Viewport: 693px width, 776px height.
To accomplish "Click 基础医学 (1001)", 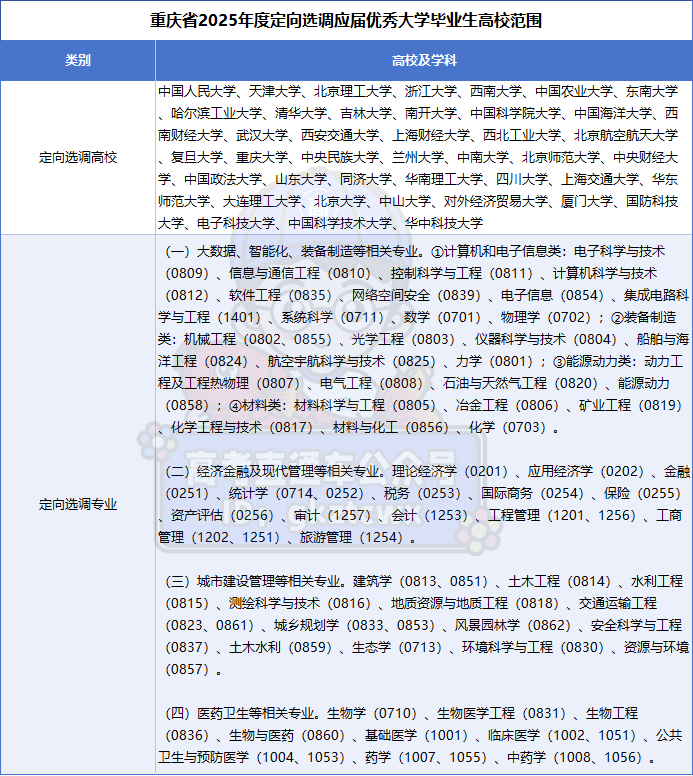I will point(416,735).
